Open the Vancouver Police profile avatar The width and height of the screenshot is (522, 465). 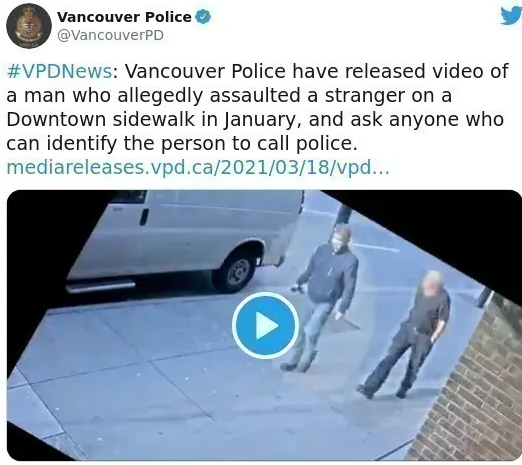coord(29,26)
